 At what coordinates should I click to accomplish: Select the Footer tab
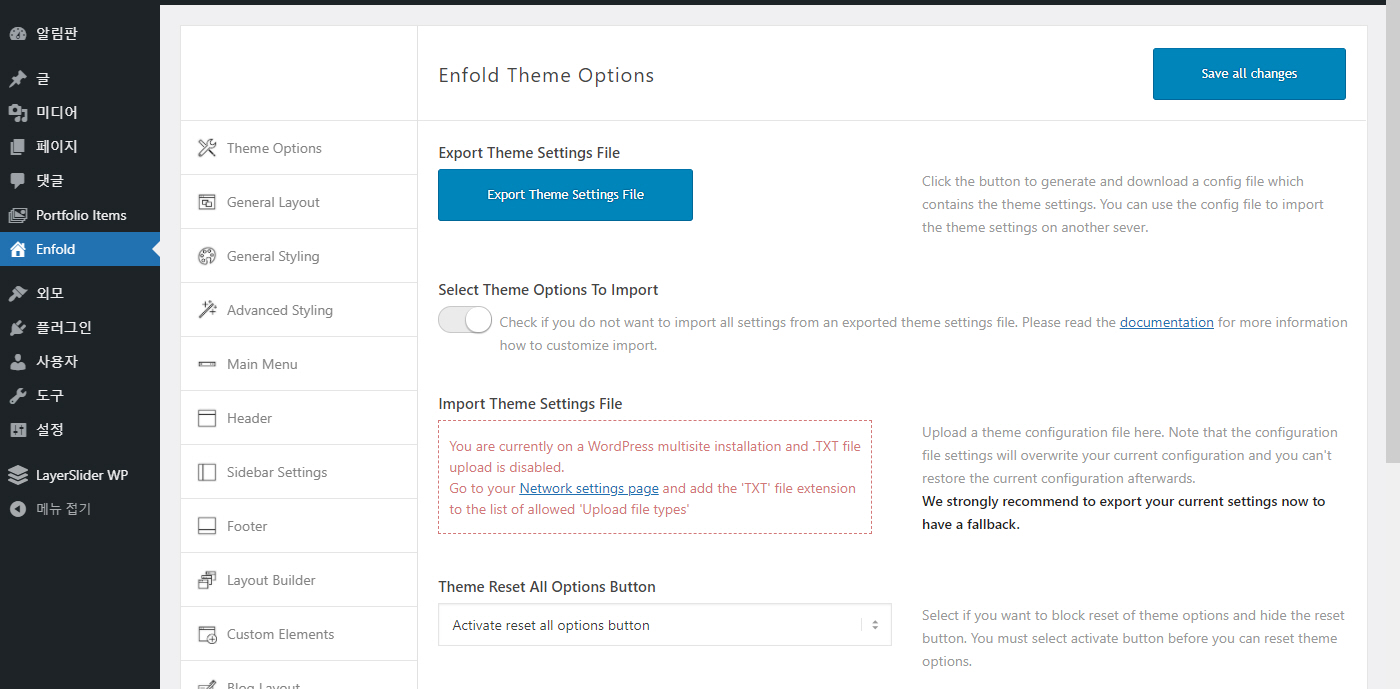[x=299, y=526]
